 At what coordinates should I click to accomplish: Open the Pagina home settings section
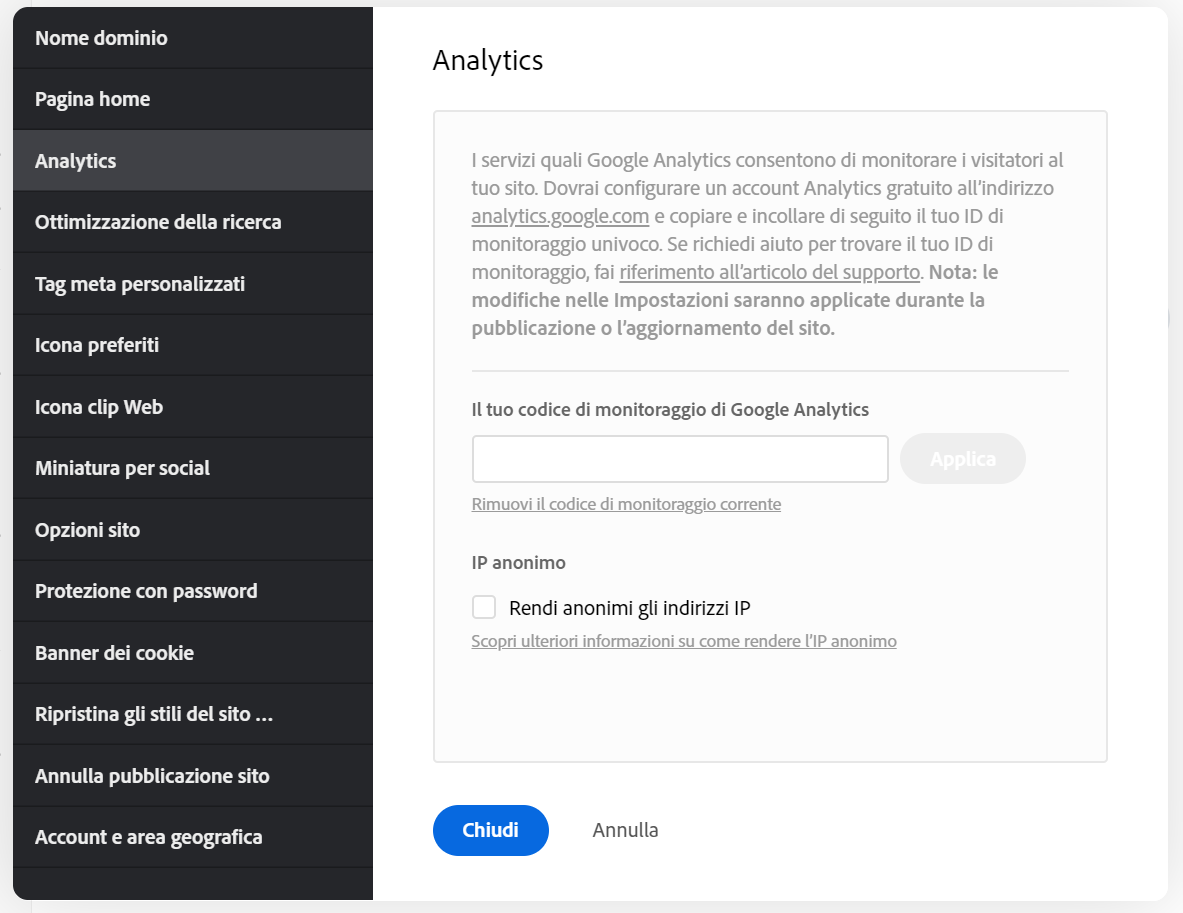coord(92,99)
